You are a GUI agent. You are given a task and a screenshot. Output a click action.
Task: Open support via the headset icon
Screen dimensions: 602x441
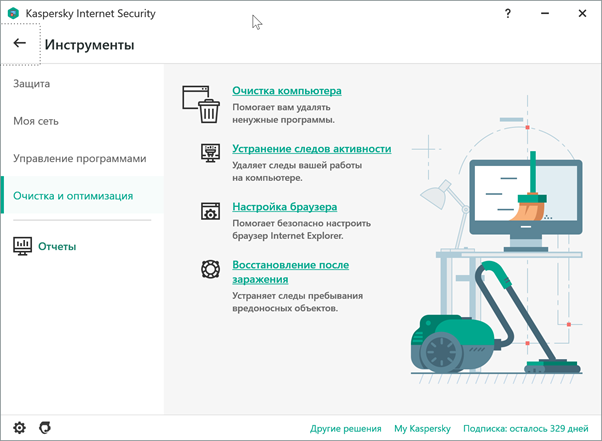[x=45, y=428]
